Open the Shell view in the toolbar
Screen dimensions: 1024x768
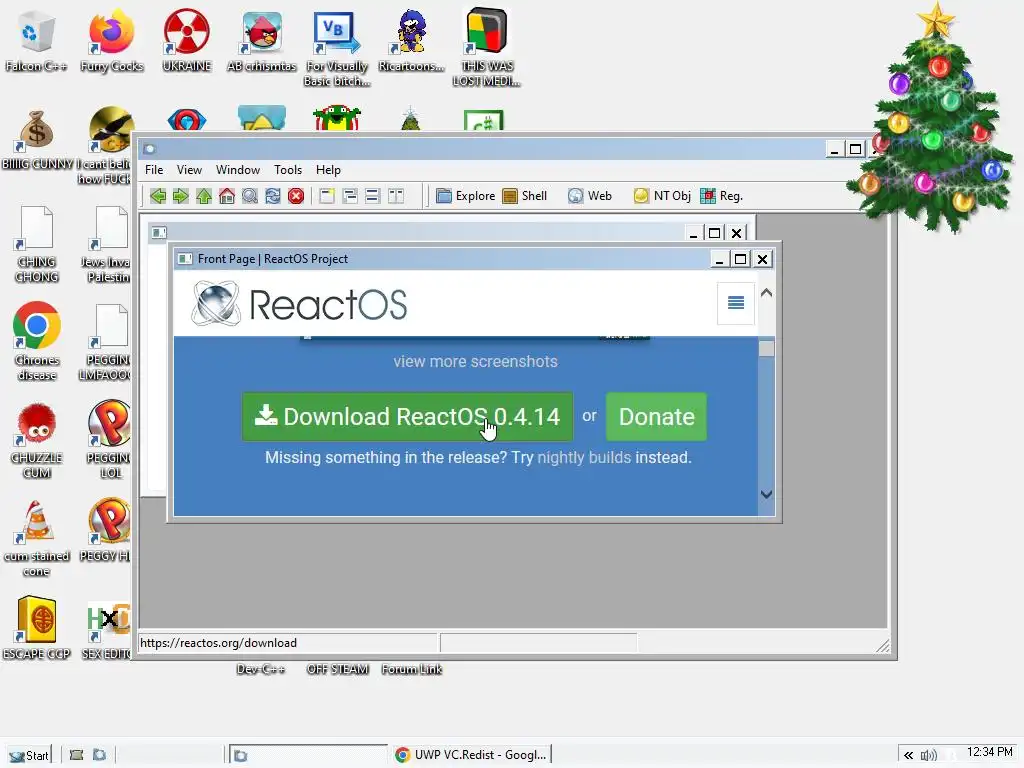[524, 196]
